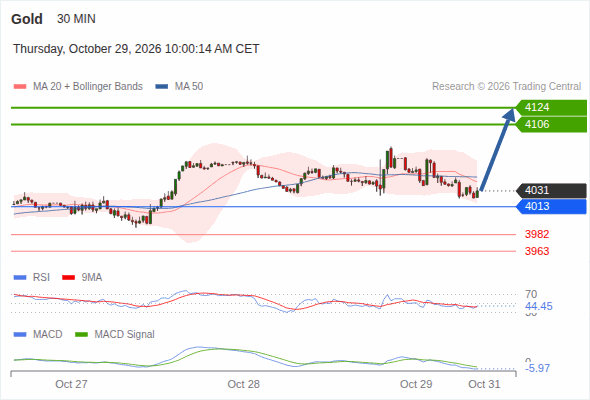The height and width of the screenshot is (400, 590).
Task: Click the MACD value -5.97
Action: (x=538, y=368)
